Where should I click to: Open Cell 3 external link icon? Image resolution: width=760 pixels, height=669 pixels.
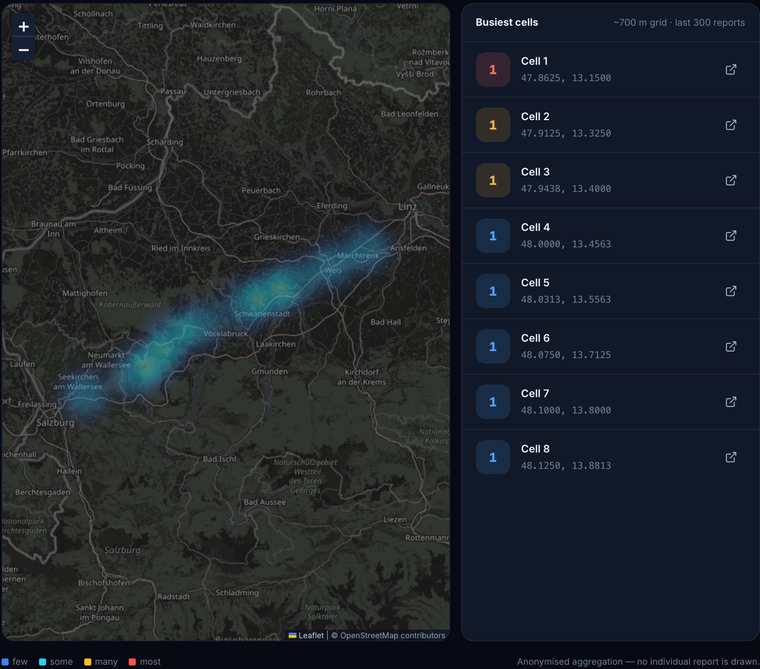tap(731, 180)
